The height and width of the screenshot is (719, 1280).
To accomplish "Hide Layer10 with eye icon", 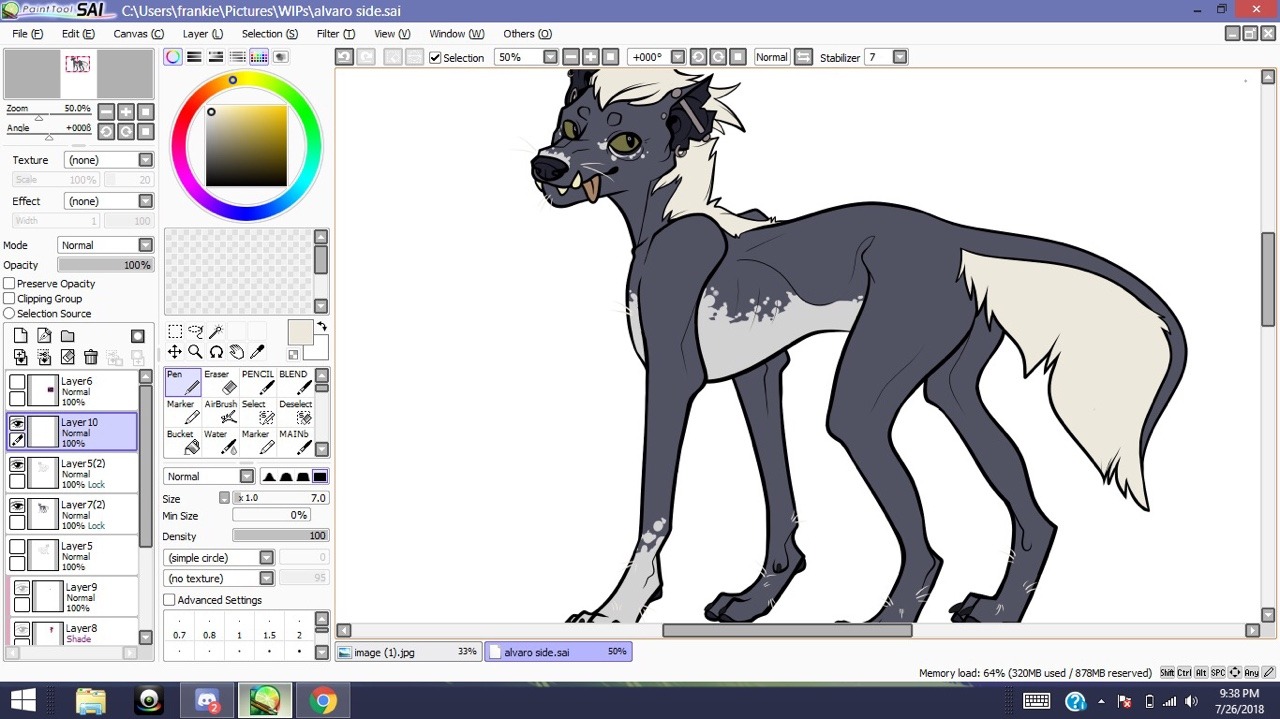I will point(17,424).
